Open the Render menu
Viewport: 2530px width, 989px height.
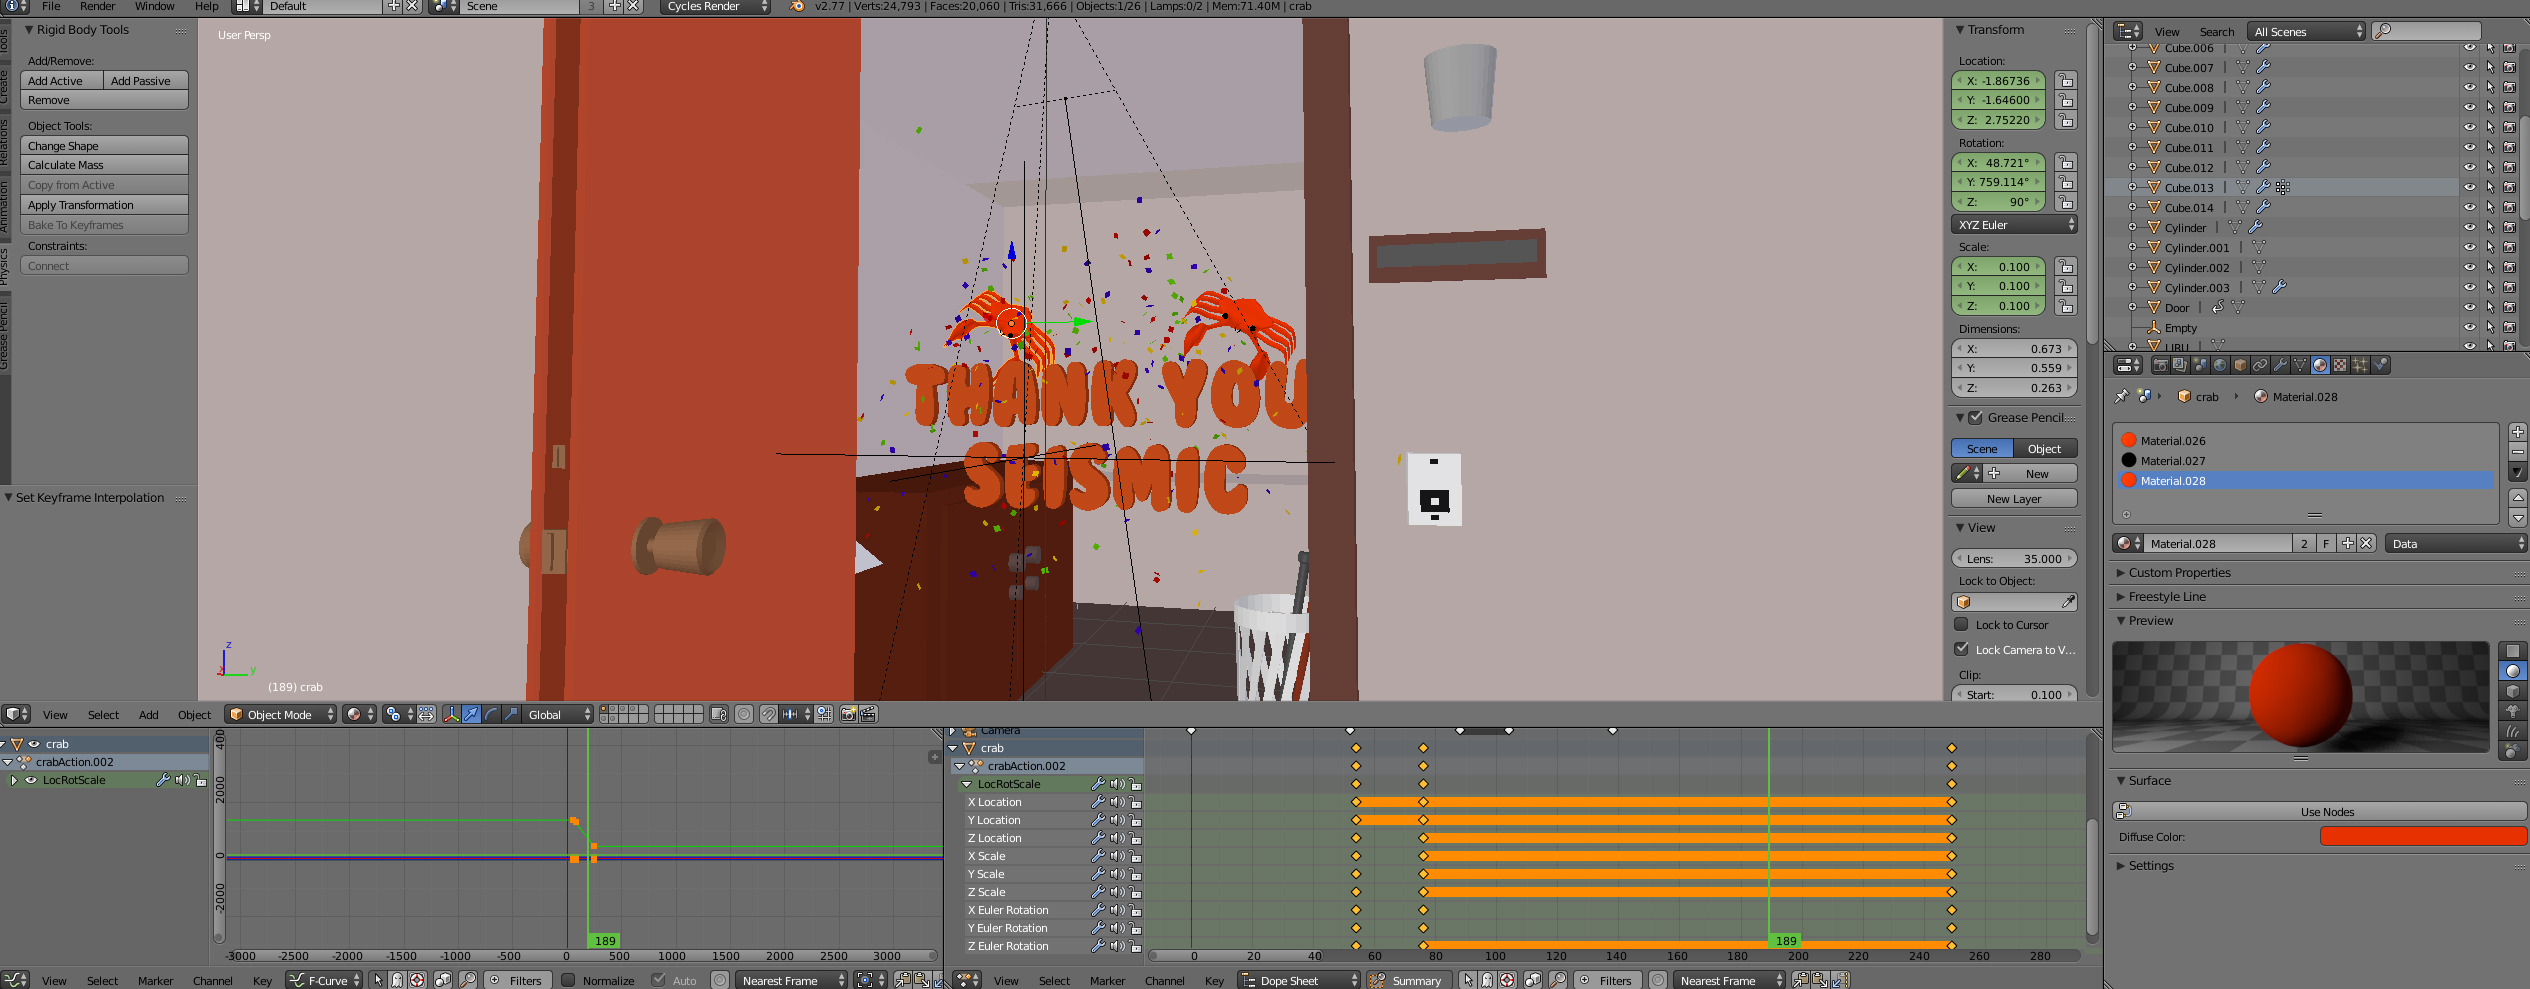[97, 6]
